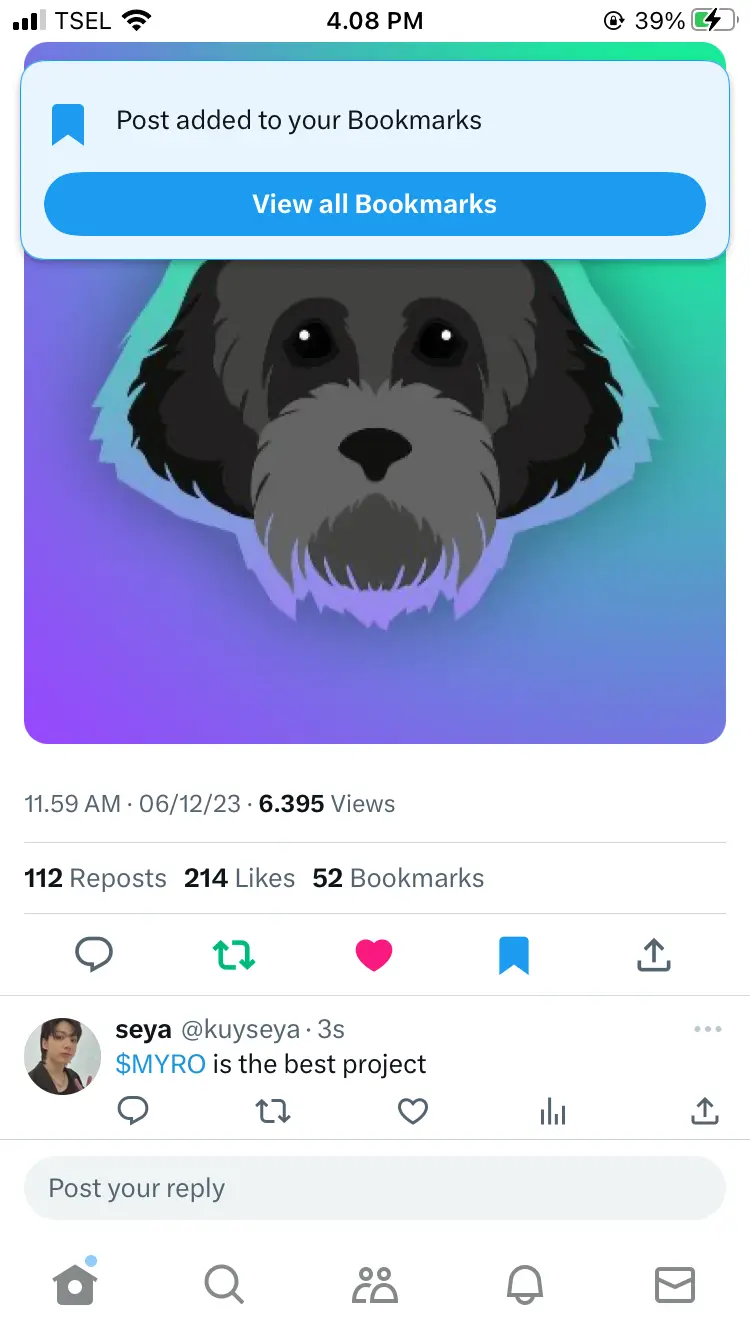Tap View all Bookmarks button
This screenshot has height=1334, width=750.
tap(375, 204)
